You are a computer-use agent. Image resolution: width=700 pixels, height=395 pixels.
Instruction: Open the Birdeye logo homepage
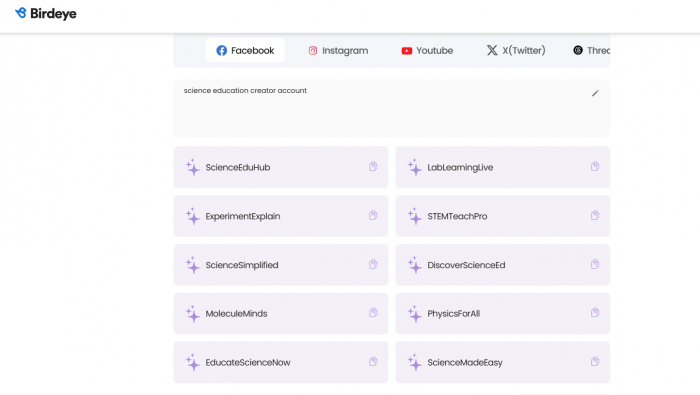point(46,13)
